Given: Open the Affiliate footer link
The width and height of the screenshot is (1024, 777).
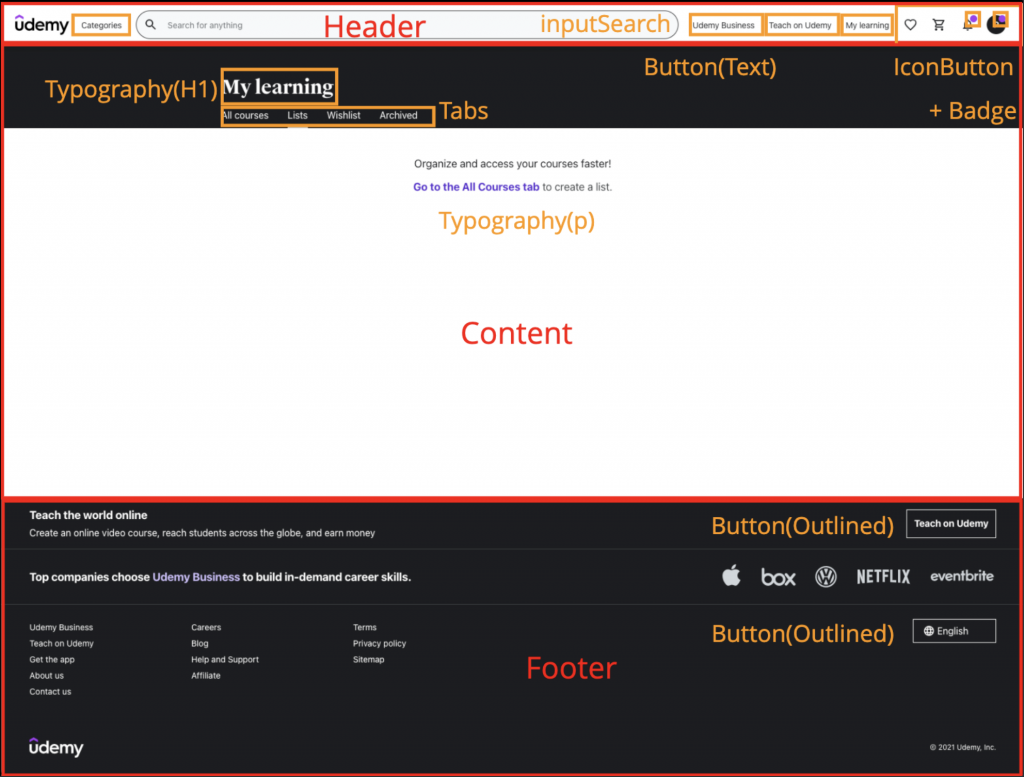Looking at the screenshot, I should [x=206, y=676].
